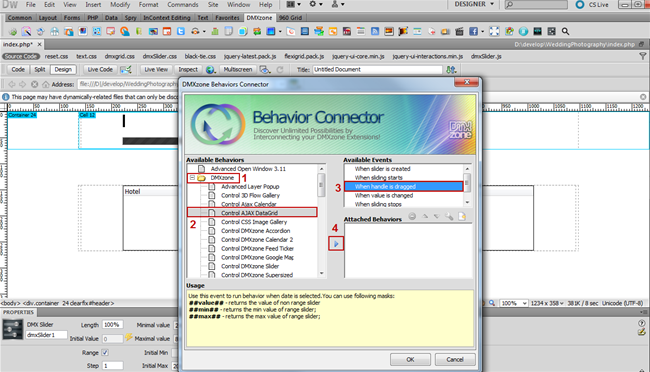The width and height of the screenshot is (650, 372).
Task: Toggle the Live View button
Action: pyautogui.click(x=156, y=70)
